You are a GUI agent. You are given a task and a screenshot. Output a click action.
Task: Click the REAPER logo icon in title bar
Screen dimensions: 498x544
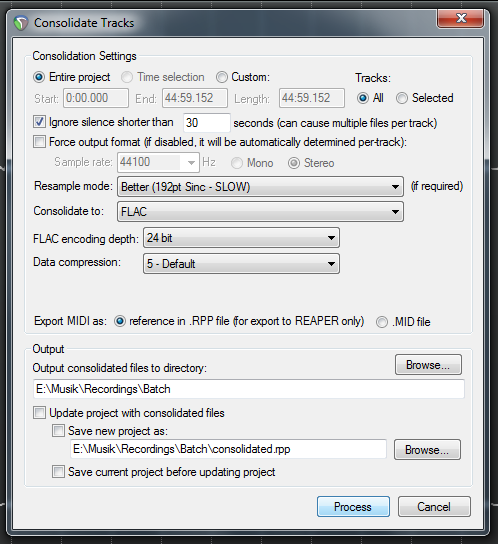point(20,23)
